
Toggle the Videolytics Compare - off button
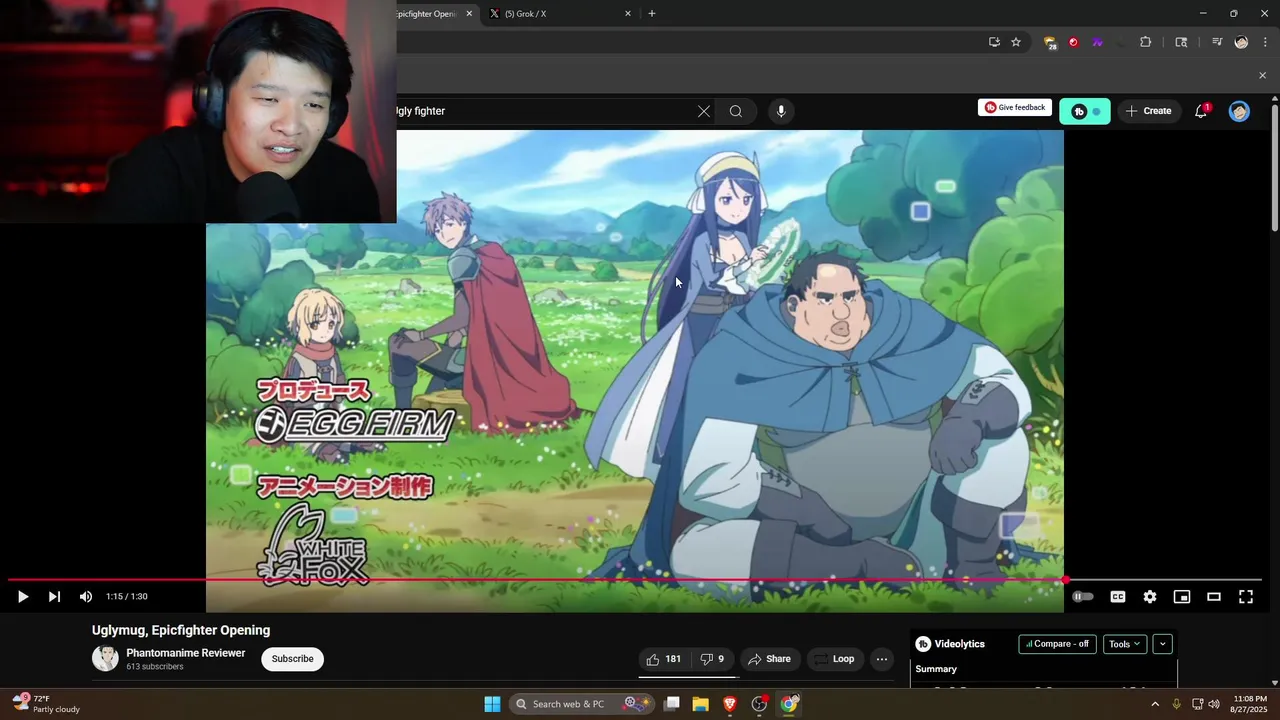point(1057,644)
